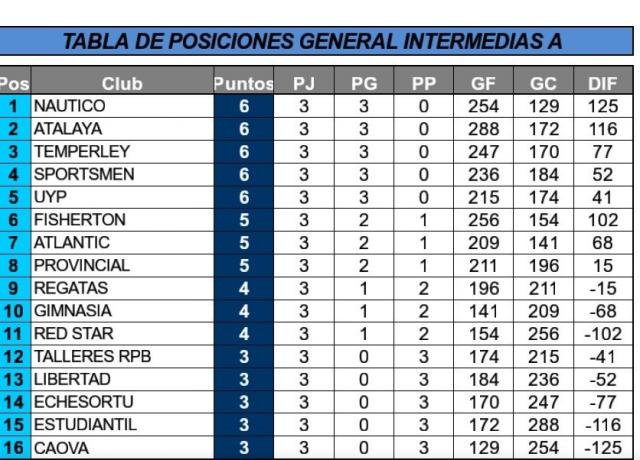Viewport: 640px width, 460px height.
Task: Click the table title banner
Action: [316, 41]
